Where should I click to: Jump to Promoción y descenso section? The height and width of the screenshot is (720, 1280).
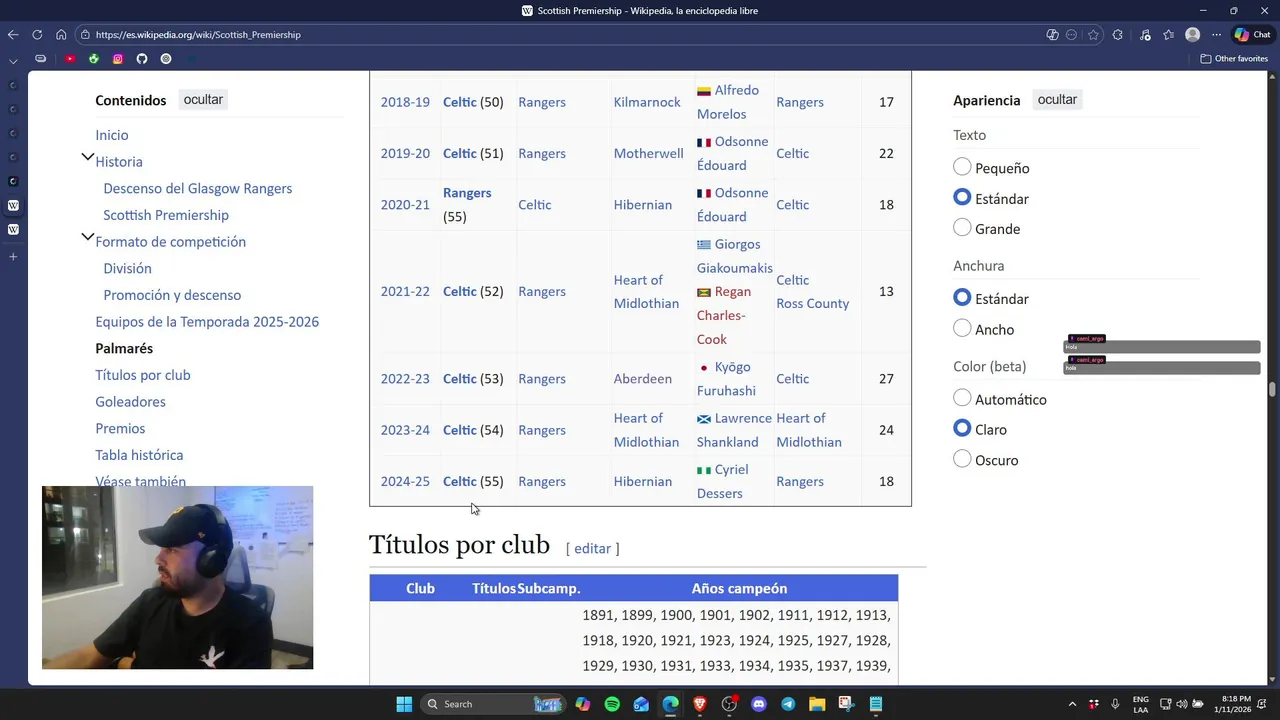pyautogui.click(x=172, y=295)
